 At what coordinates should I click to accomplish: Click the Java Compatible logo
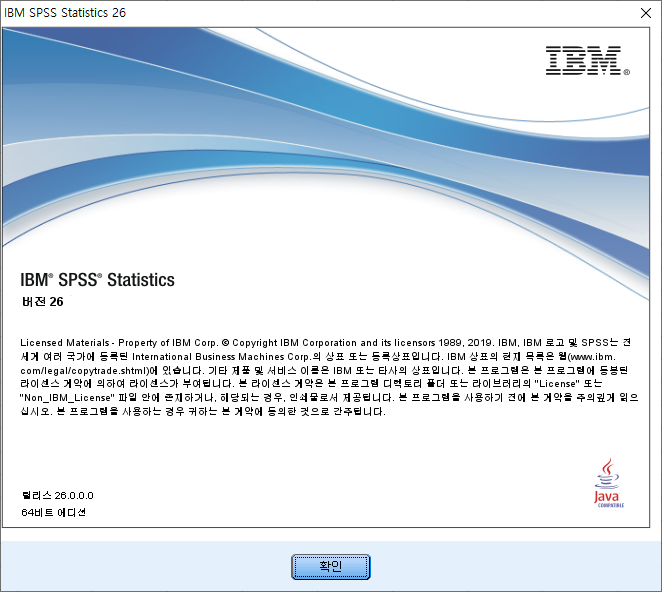(608, 483)
